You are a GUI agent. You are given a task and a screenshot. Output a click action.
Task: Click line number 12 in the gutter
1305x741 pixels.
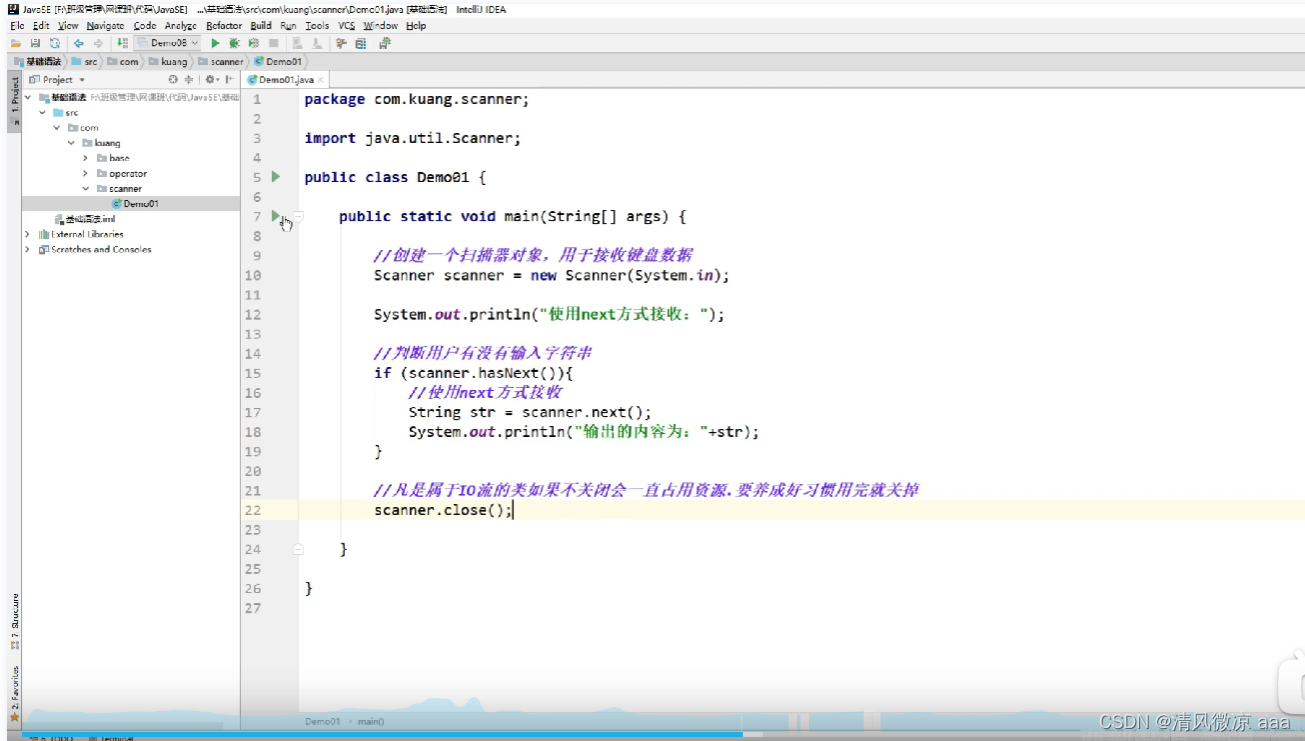(252, 314)
